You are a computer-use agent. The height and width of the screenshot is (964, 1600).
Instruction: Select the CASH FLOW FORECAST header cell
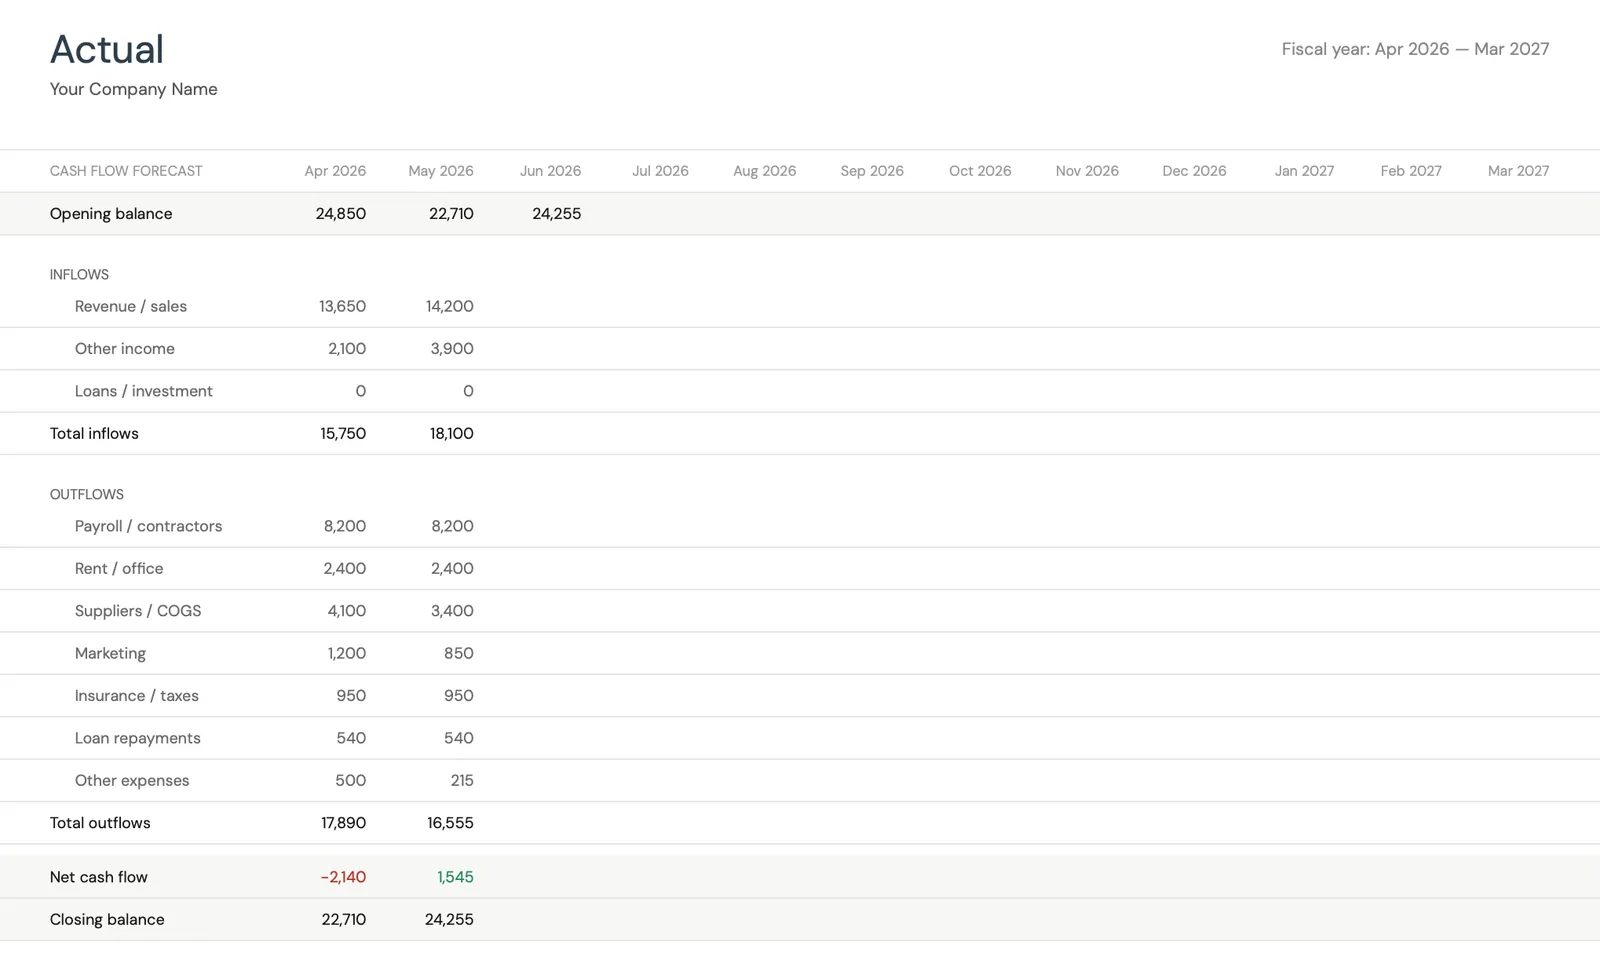coord(125,170)
